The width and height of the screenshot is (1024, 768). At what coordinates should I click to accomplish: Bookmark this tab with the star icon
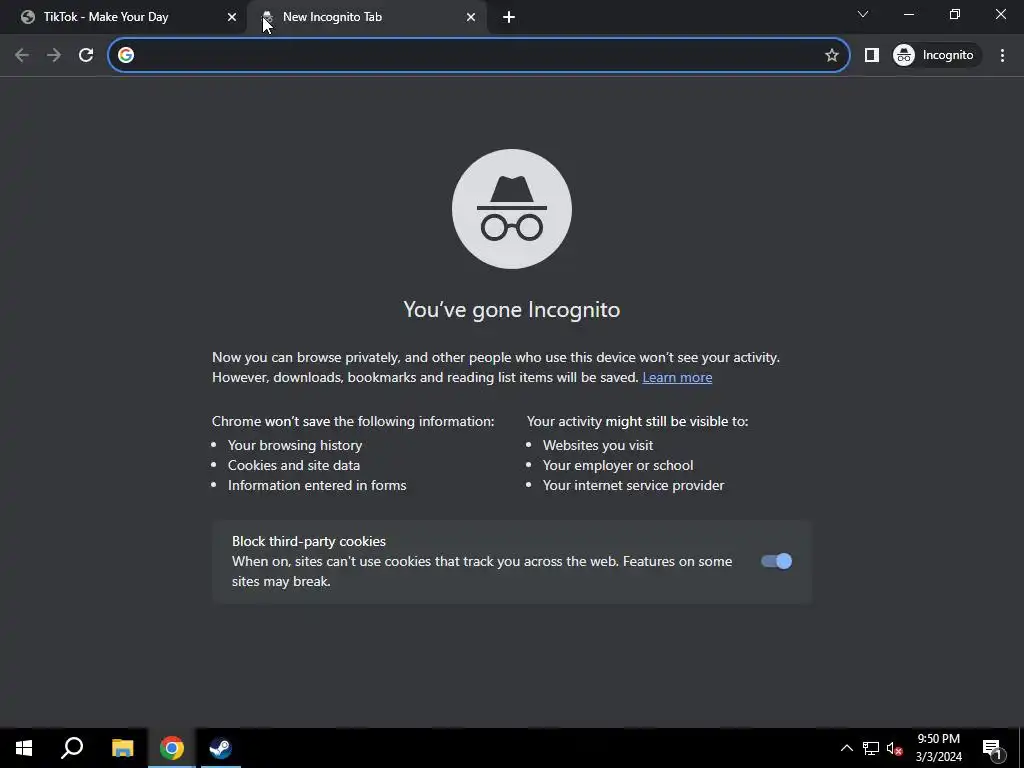[831, 55]
